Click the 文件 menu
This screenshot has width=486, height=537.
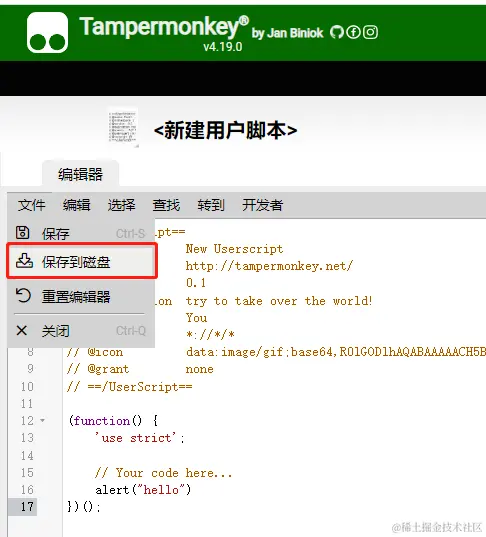[32, 205]
